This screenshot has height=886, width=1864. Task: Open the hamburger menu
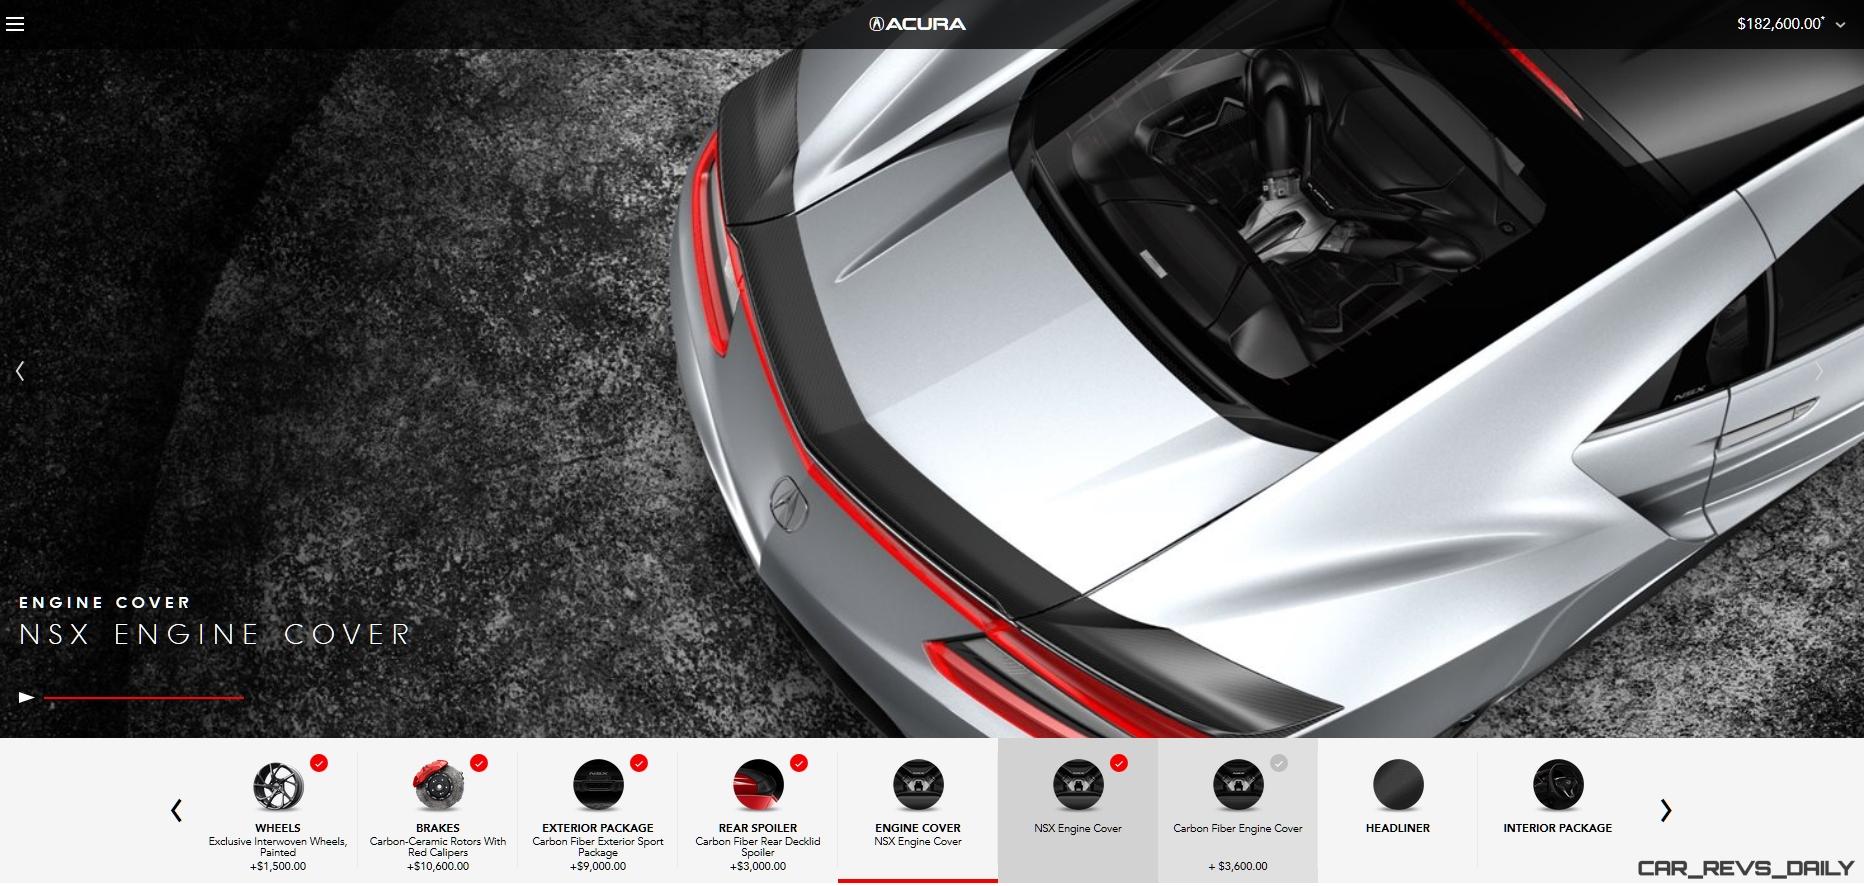(x=15, y=24)
